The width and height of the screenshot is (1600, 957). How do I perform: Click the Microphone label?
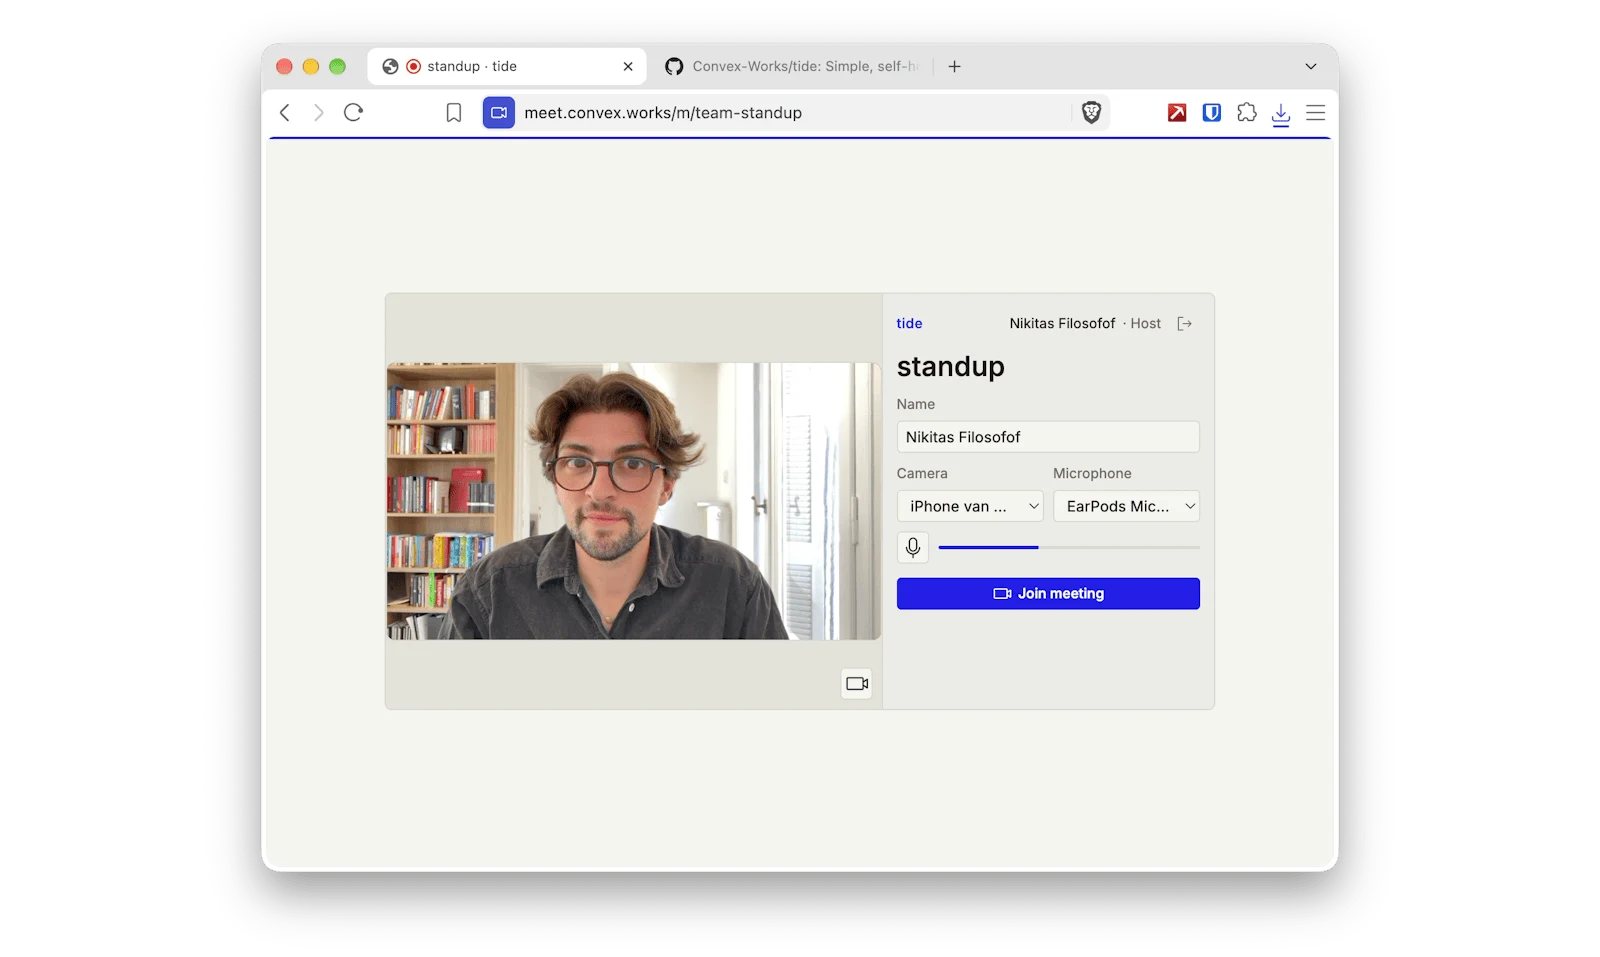[x=1092, y=473]
